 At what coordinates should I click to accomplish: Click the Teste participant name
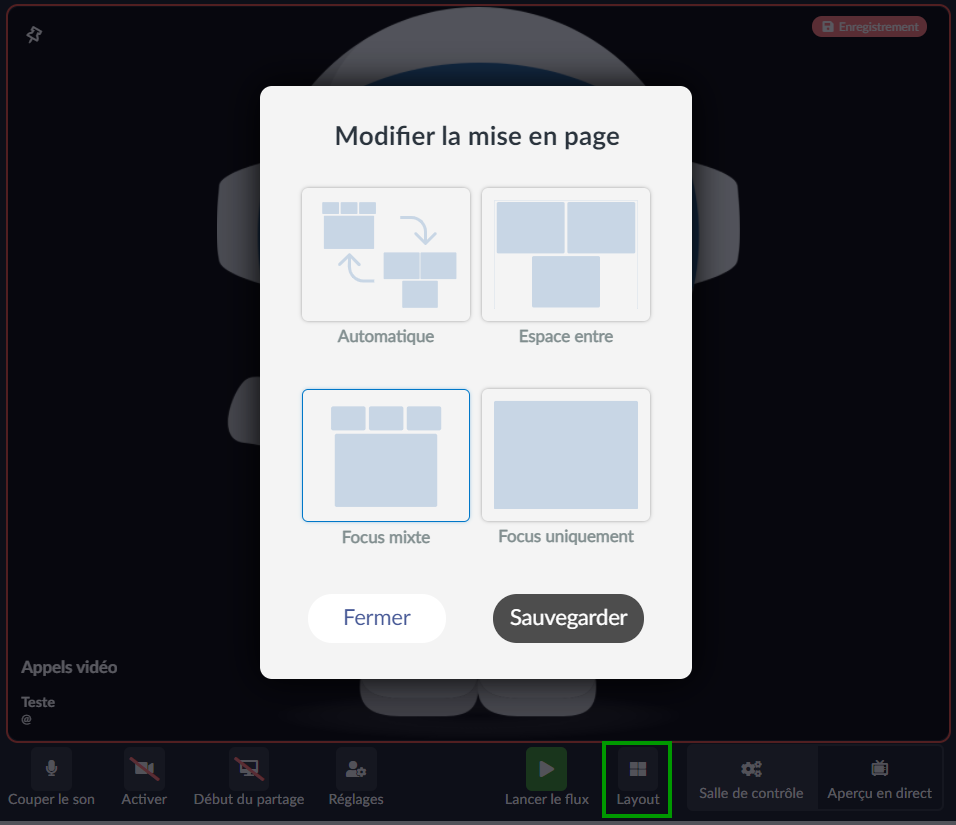point(38,702)
